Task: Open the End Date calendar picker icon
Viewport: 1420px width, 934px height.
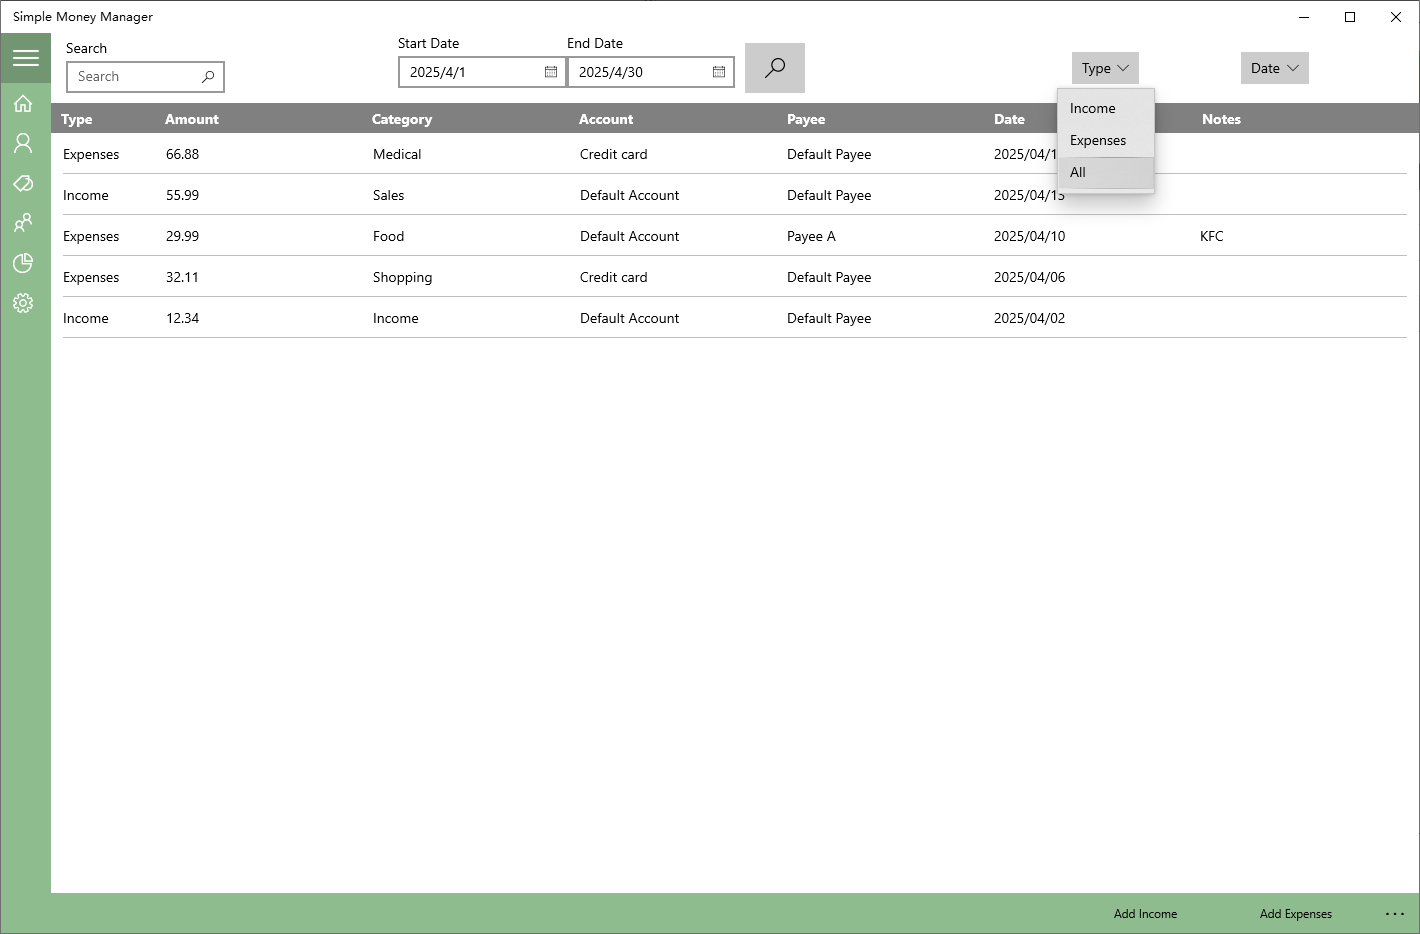Action: [719, 72]
